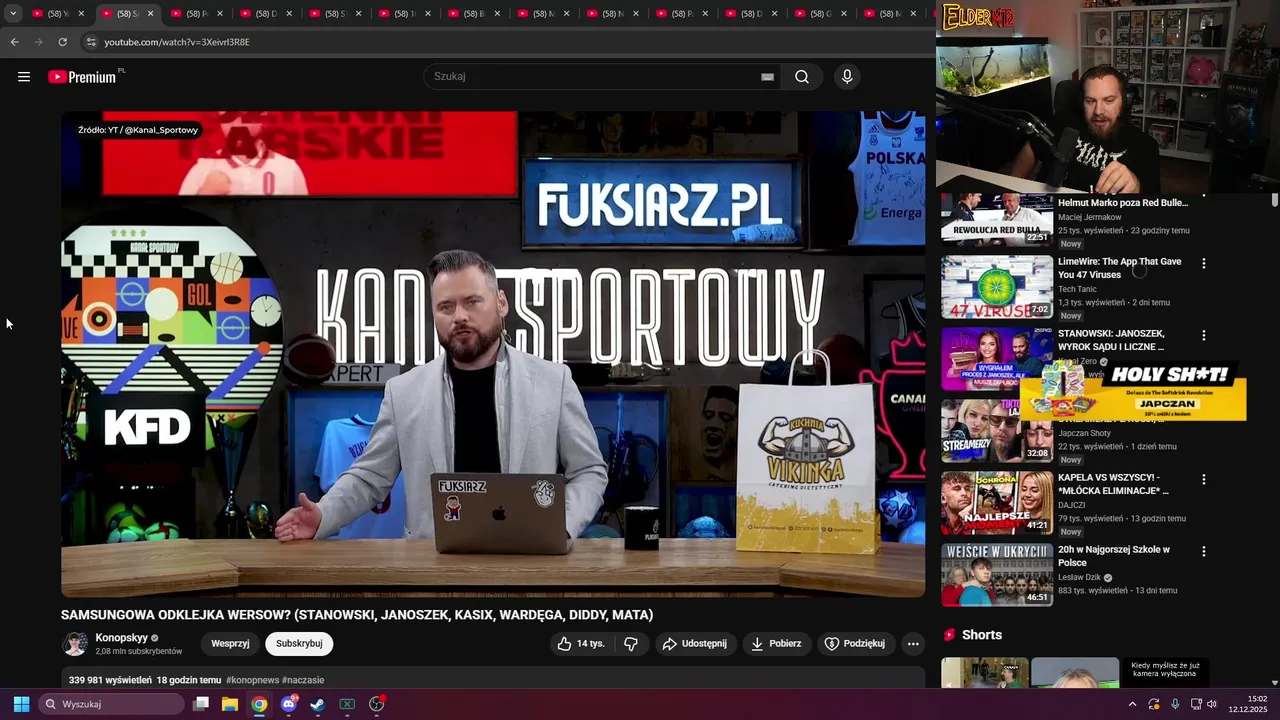View site information icon in address bar

pos(90,42)
